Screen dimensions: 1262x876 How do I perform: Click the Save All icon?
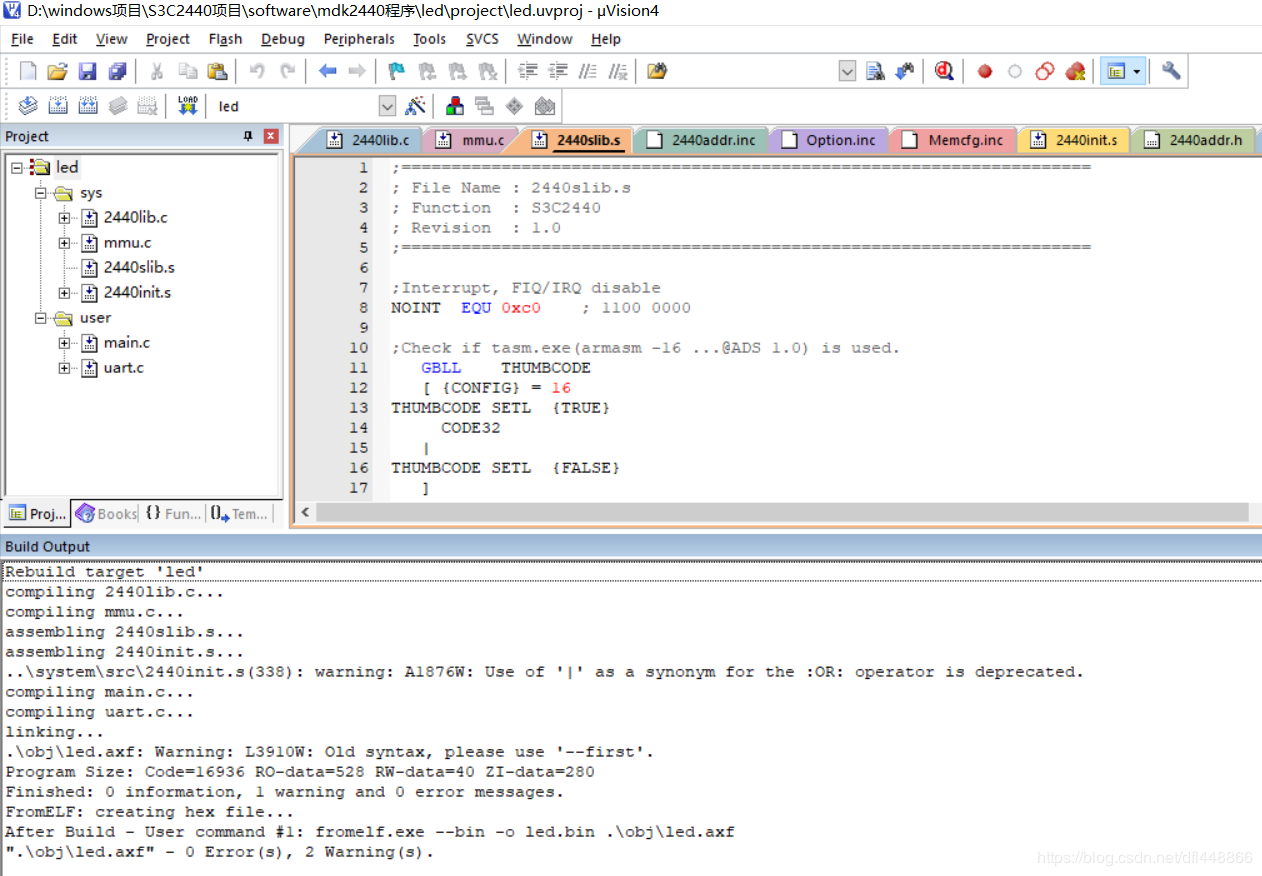pos(118,71)
